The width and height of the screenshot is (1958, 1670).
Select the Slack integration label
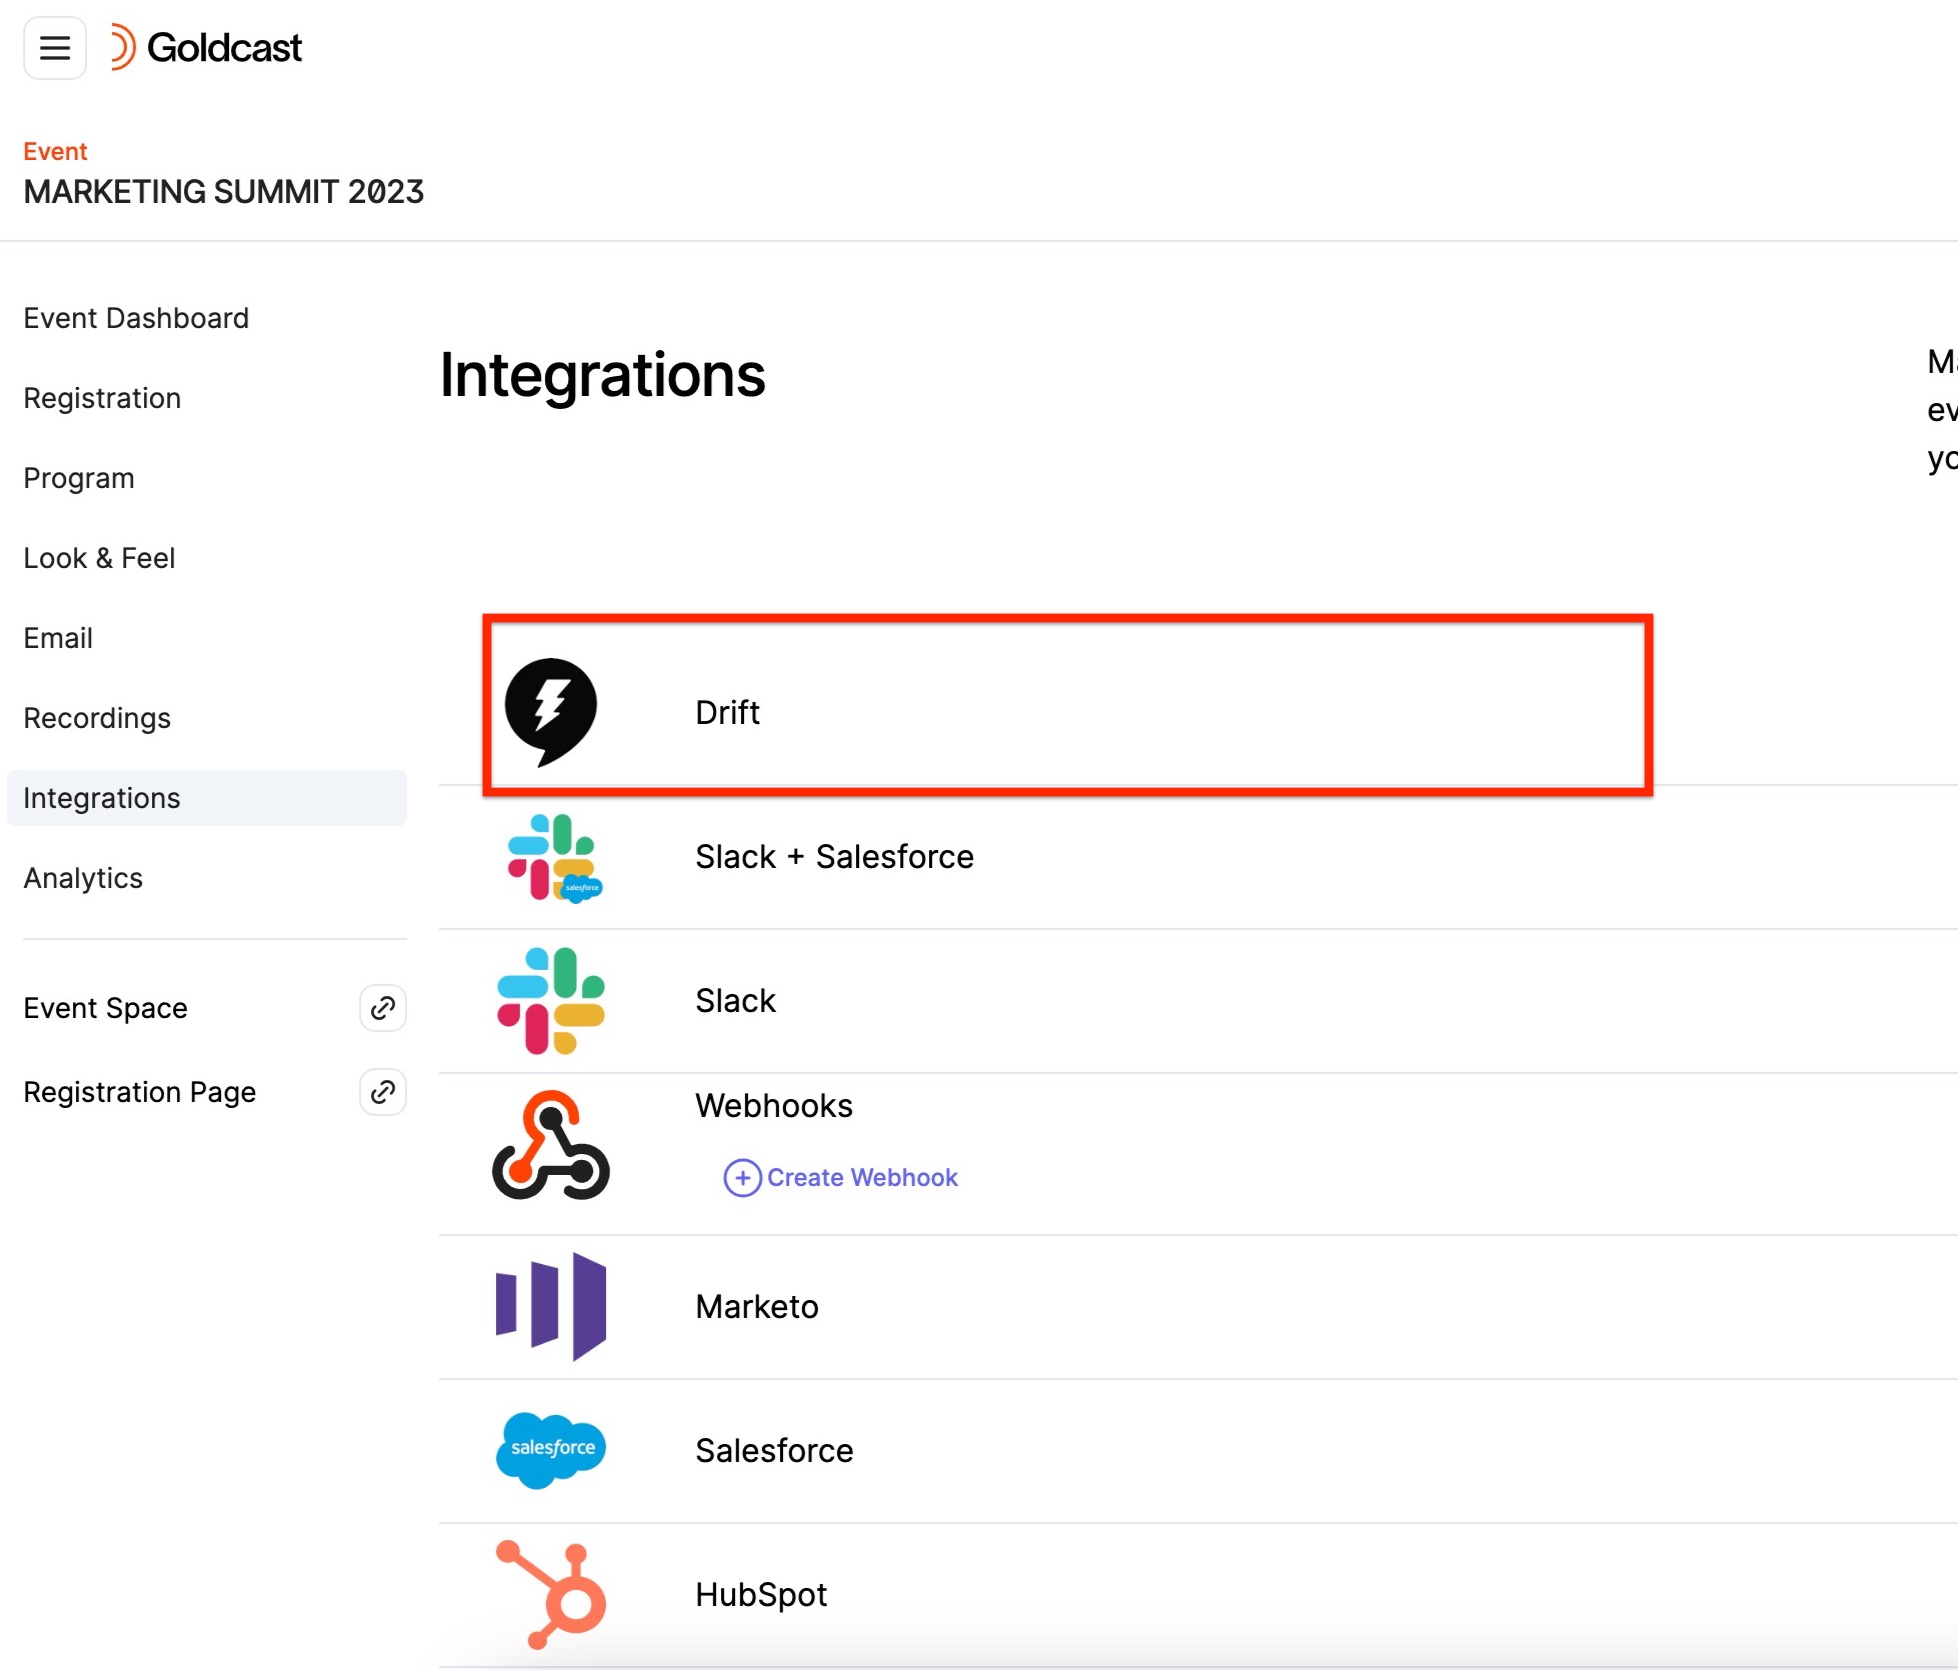(735, 1000)
